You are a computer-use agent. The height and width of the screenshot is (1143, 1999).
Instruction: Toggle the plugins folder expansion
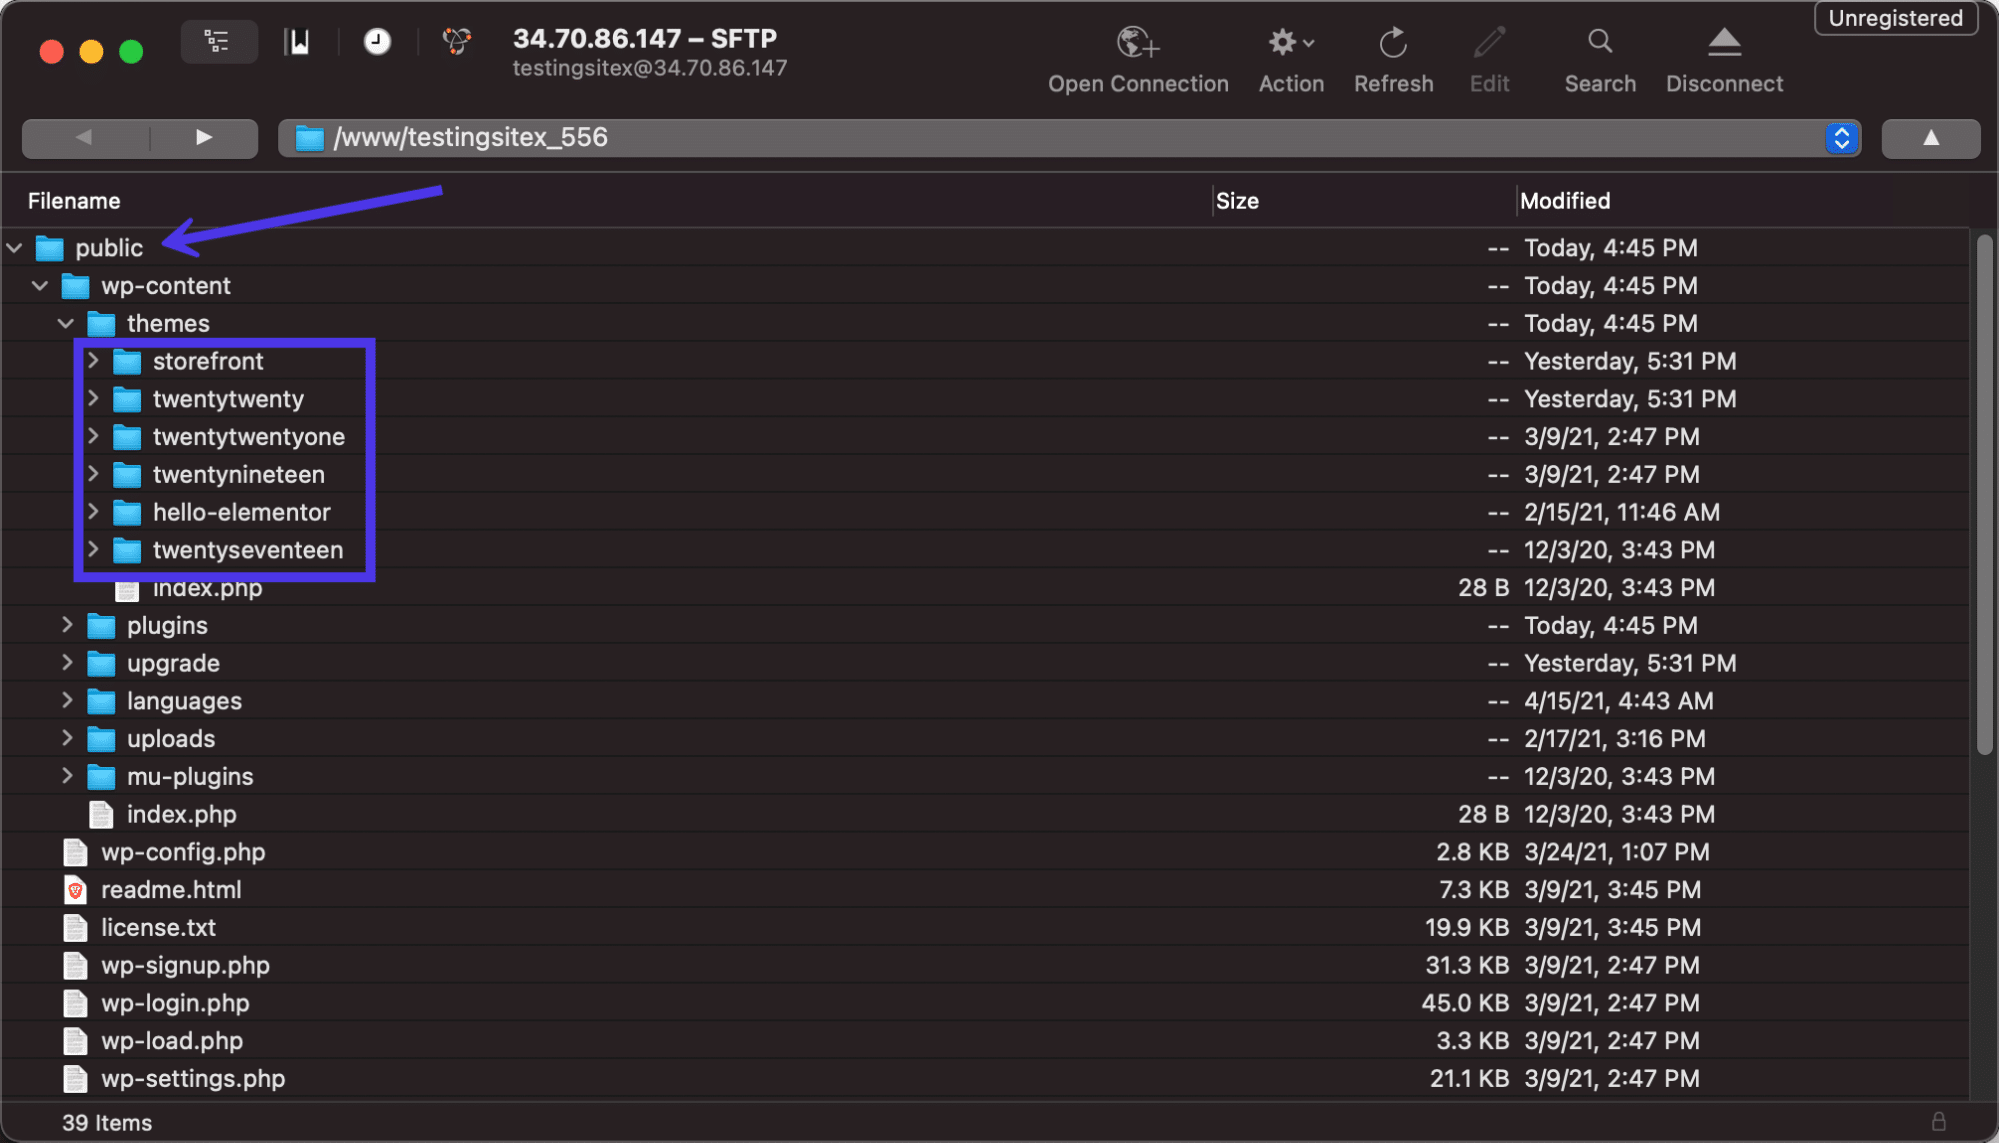[66, 624]
